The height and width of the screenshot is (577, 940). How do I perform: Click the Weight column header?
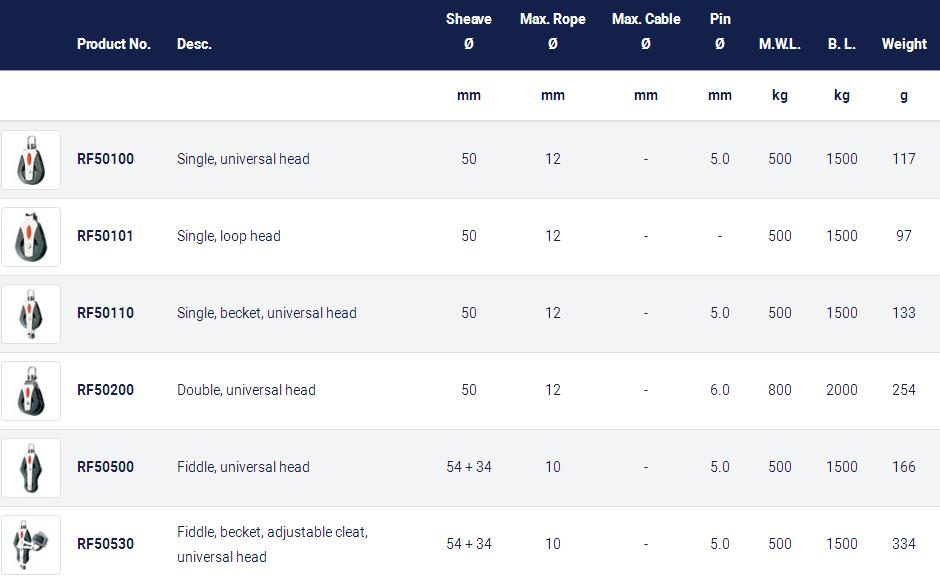click(x=904, y=44)
